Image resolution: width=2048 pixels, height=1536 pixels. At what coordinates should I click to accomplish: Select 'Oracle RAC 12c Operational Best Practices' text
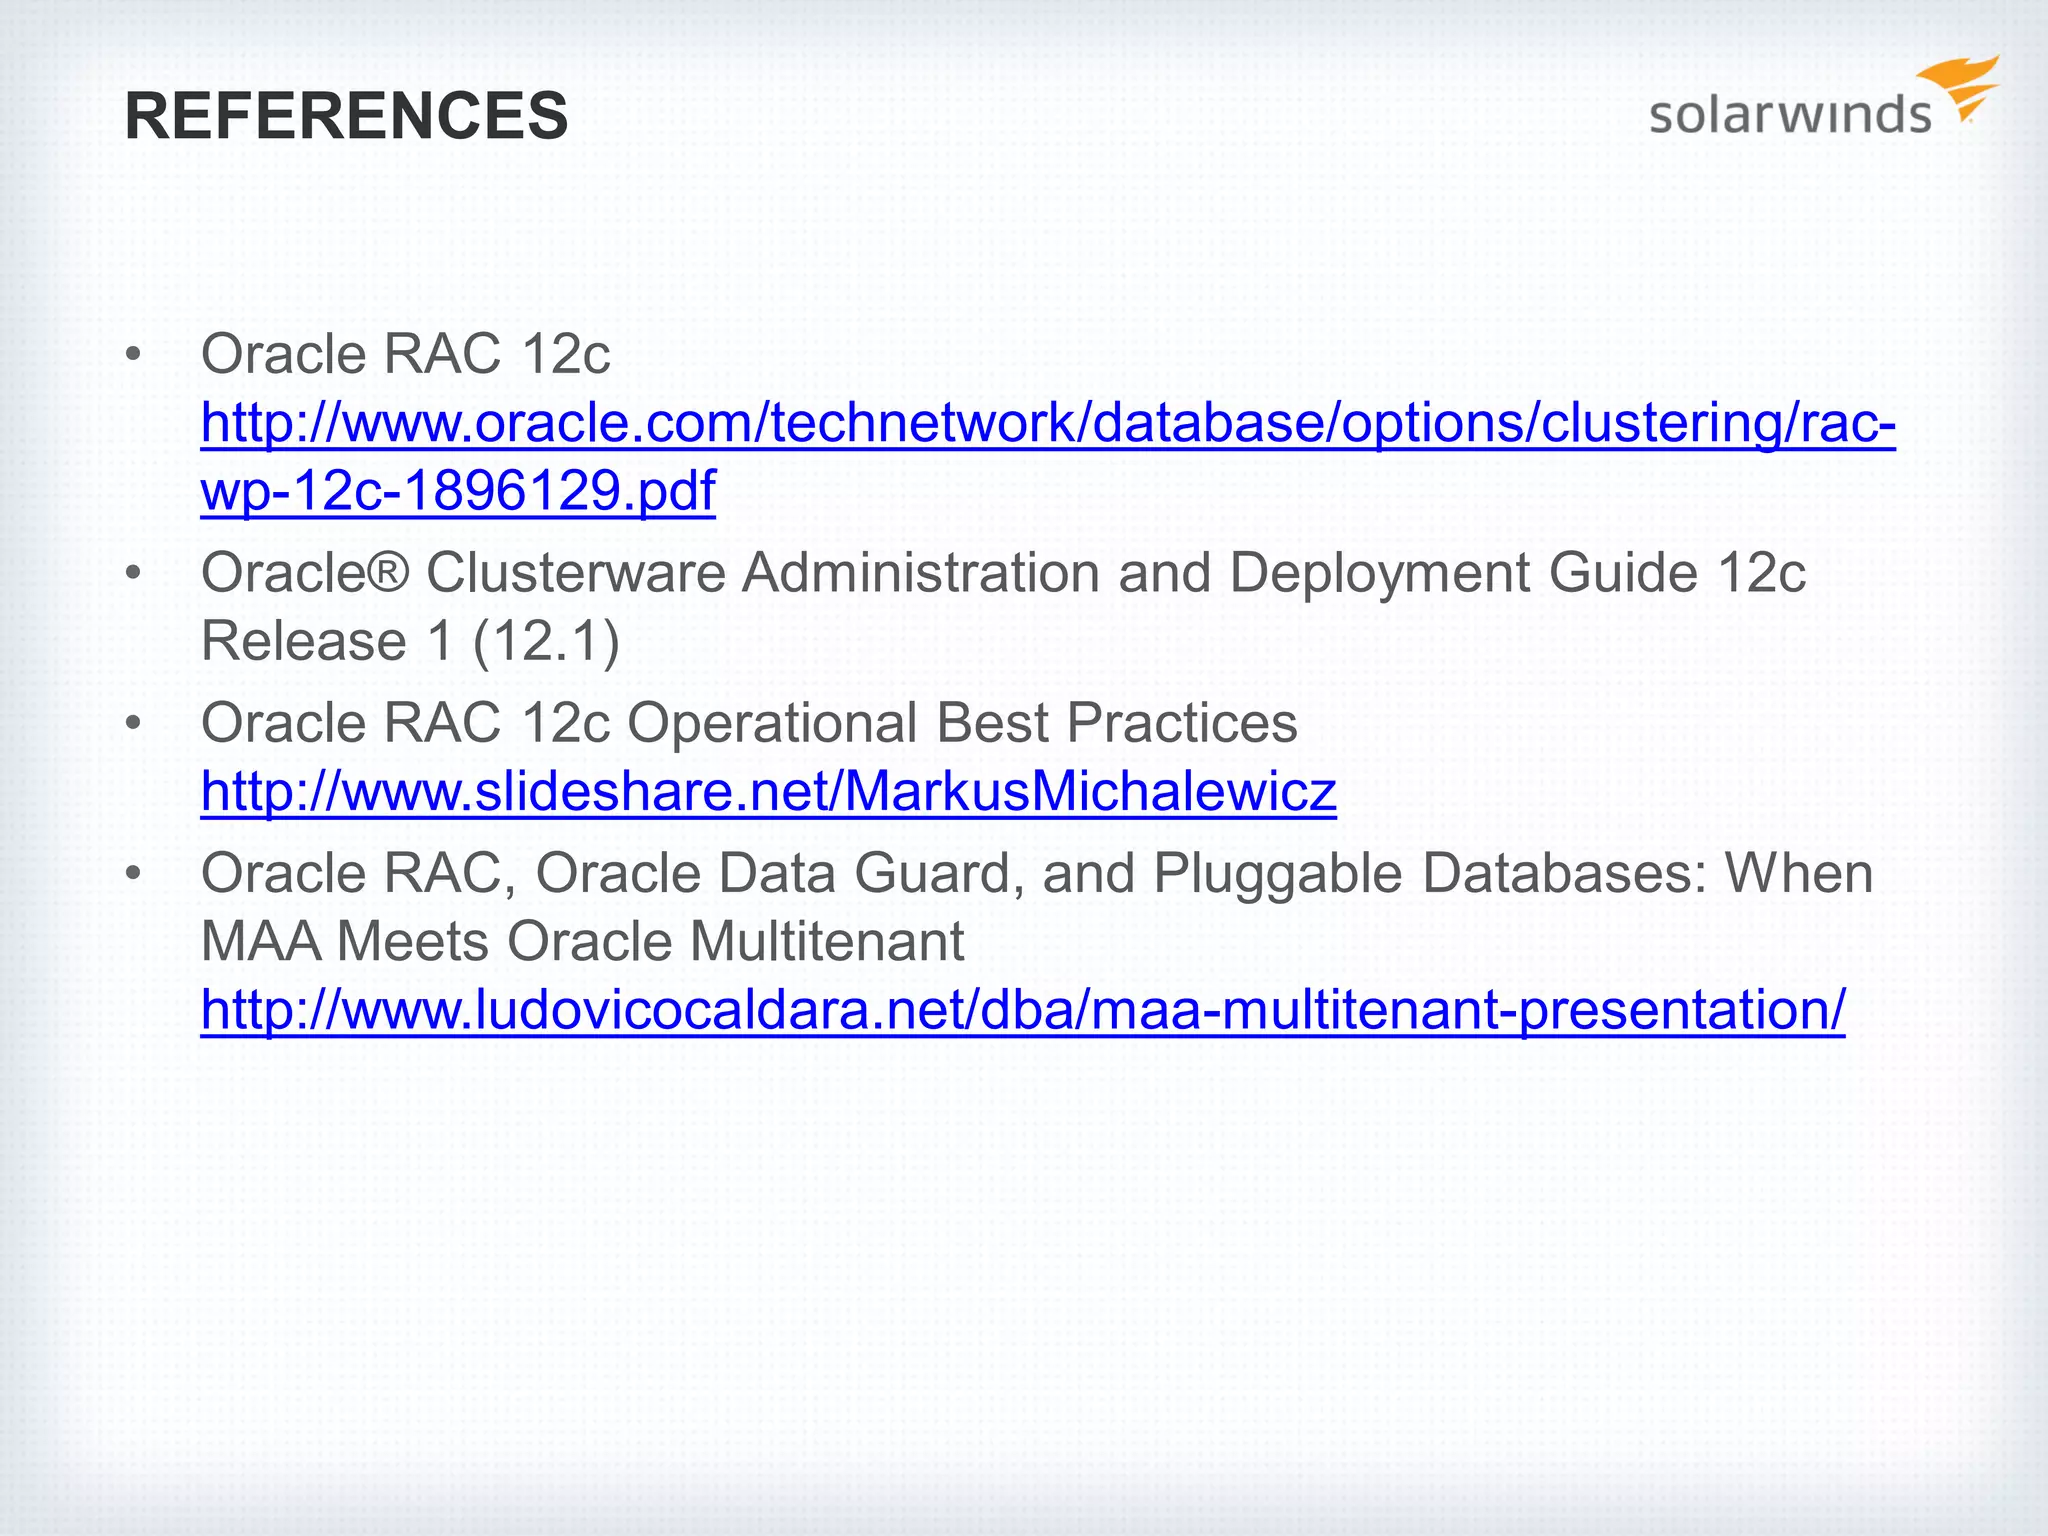[x=749, y=722]
